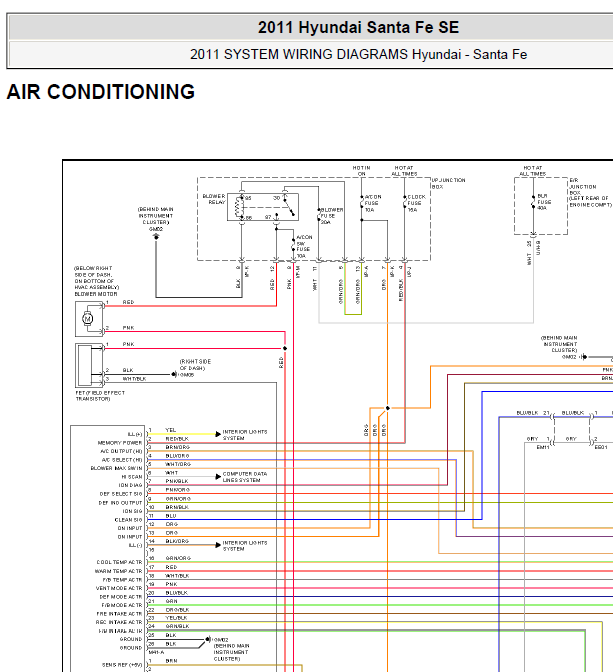613x672 pixels.
Task: Click the "A/CON SW FUSE 10A" label
Action: [x=304, y=246]
